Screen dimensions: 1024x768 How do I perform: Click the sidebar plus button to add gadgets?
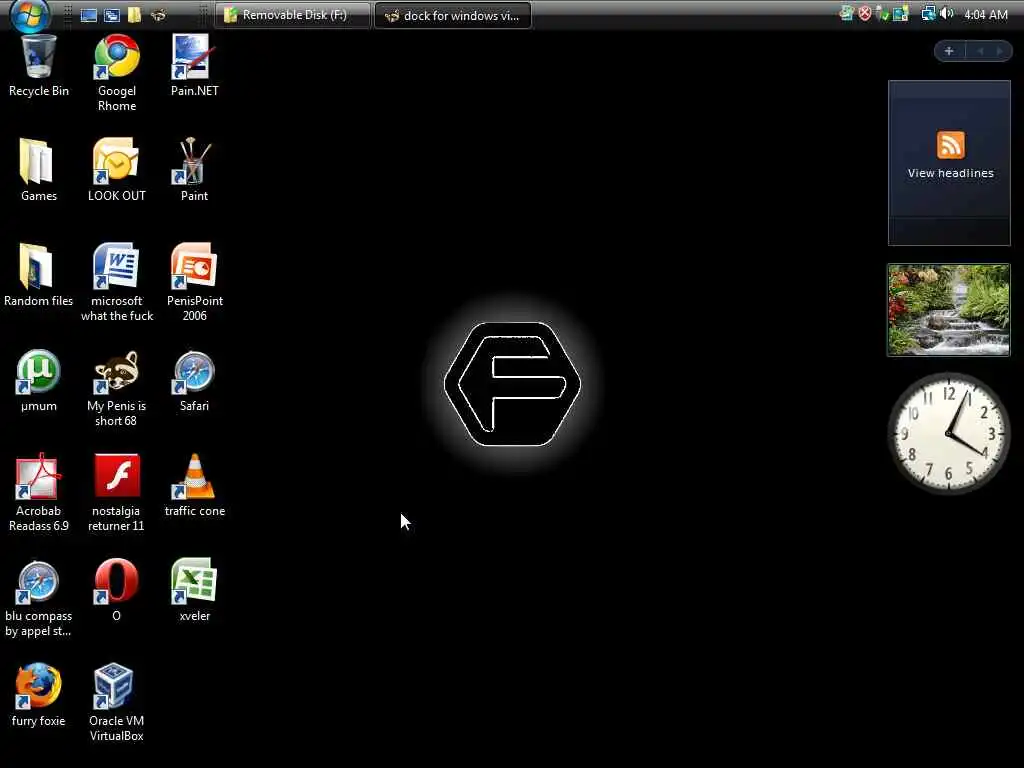click(949, 51)
